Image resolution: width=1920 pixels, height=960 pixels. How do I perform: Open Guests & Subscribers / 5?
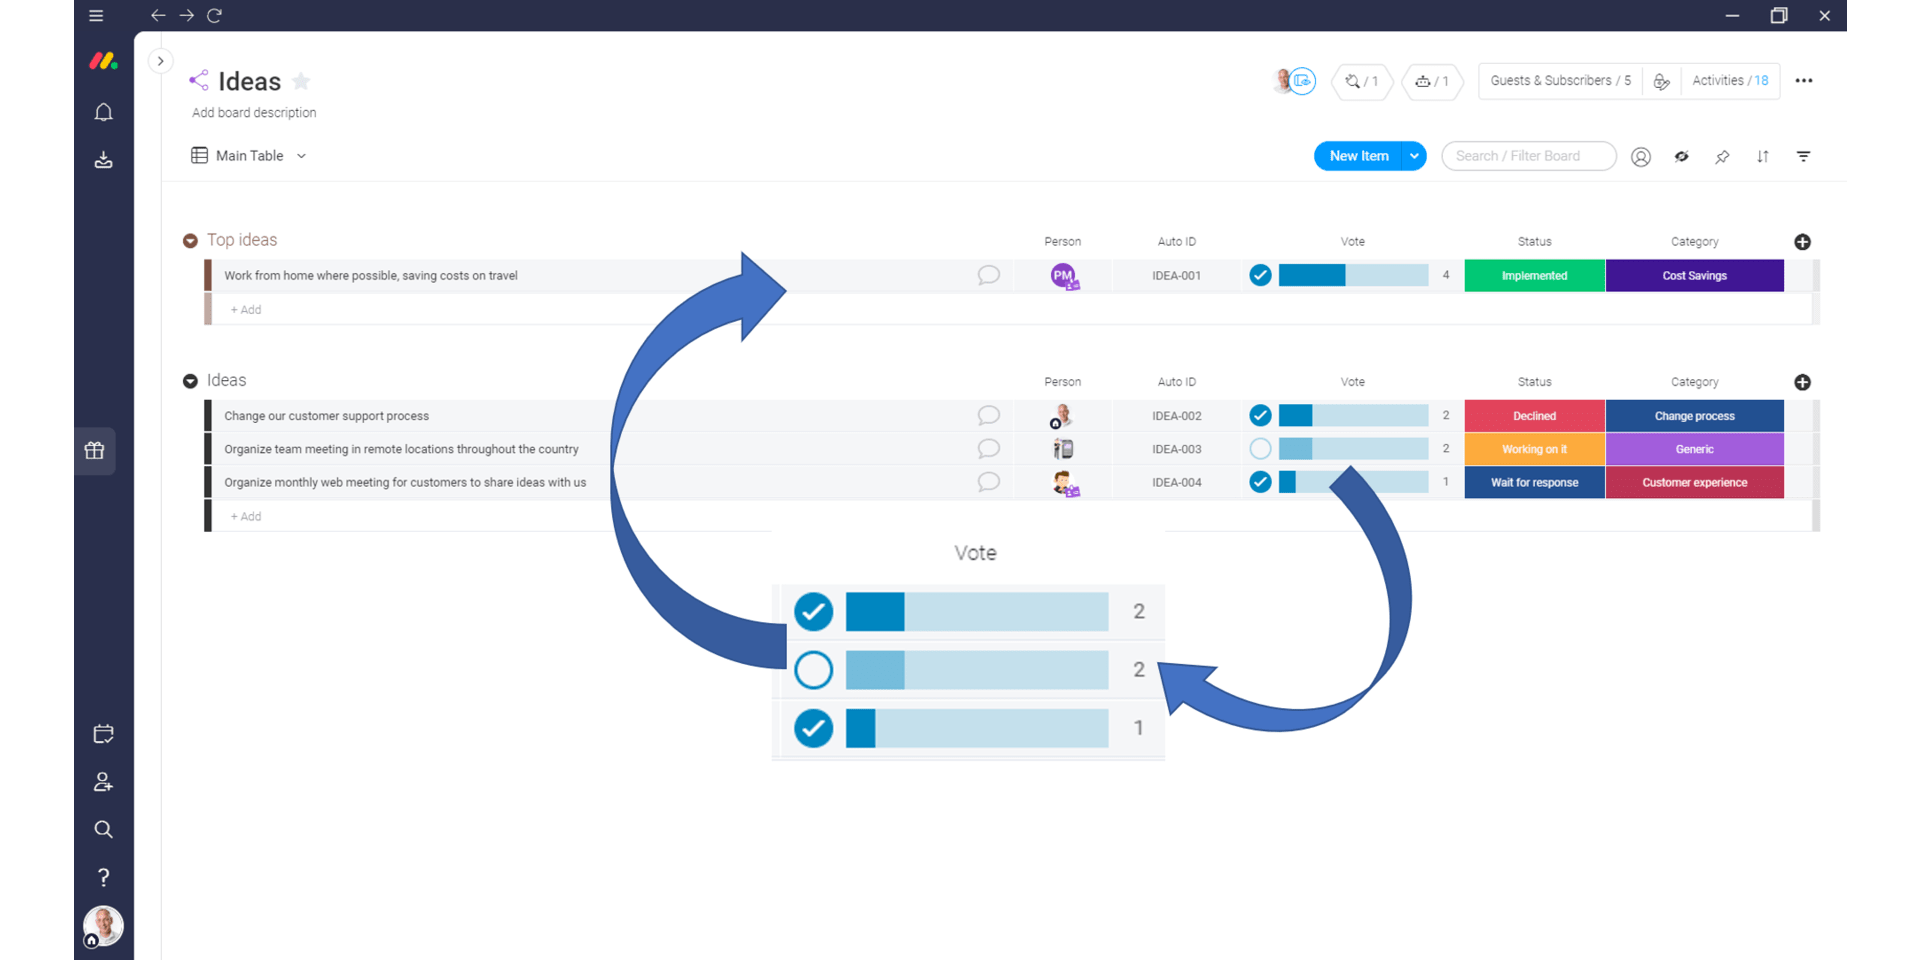click(1560, 81)
